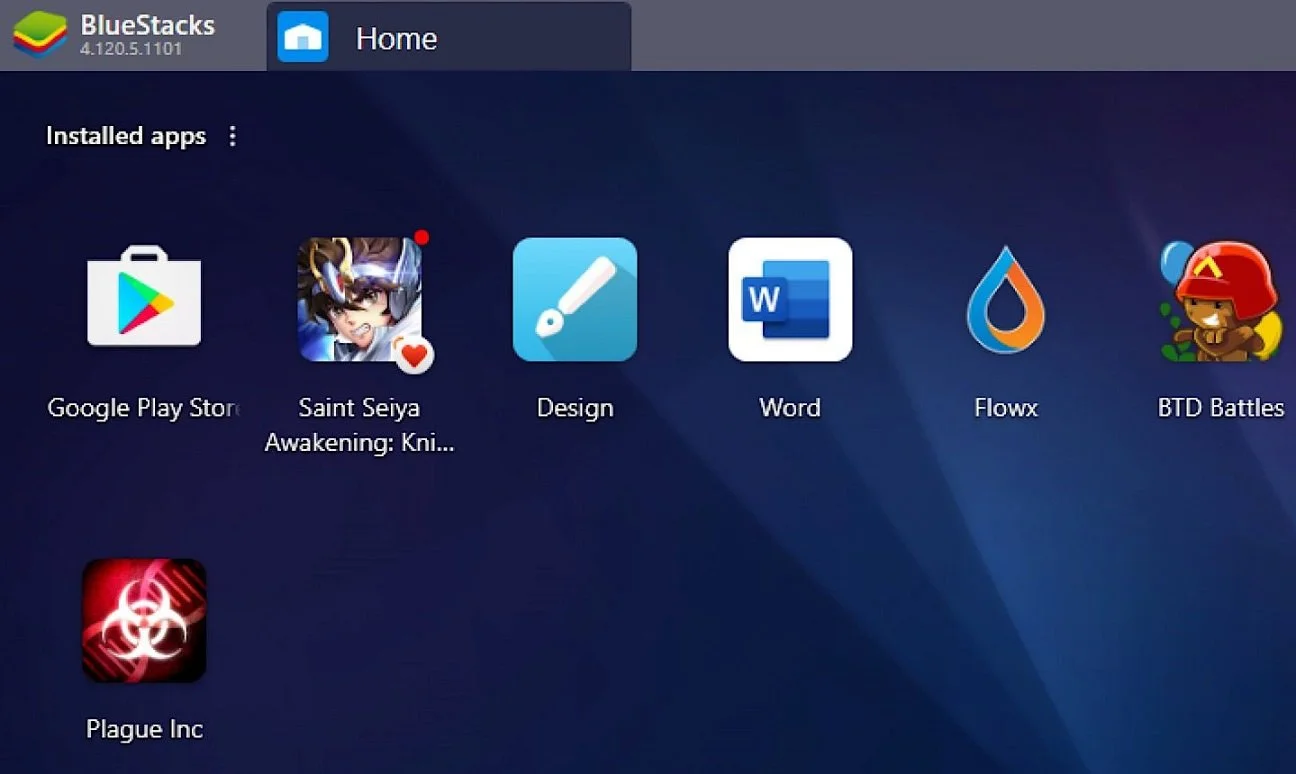Click the "Design" app label
Viewport: 1296px width, 774px height.
575,408
